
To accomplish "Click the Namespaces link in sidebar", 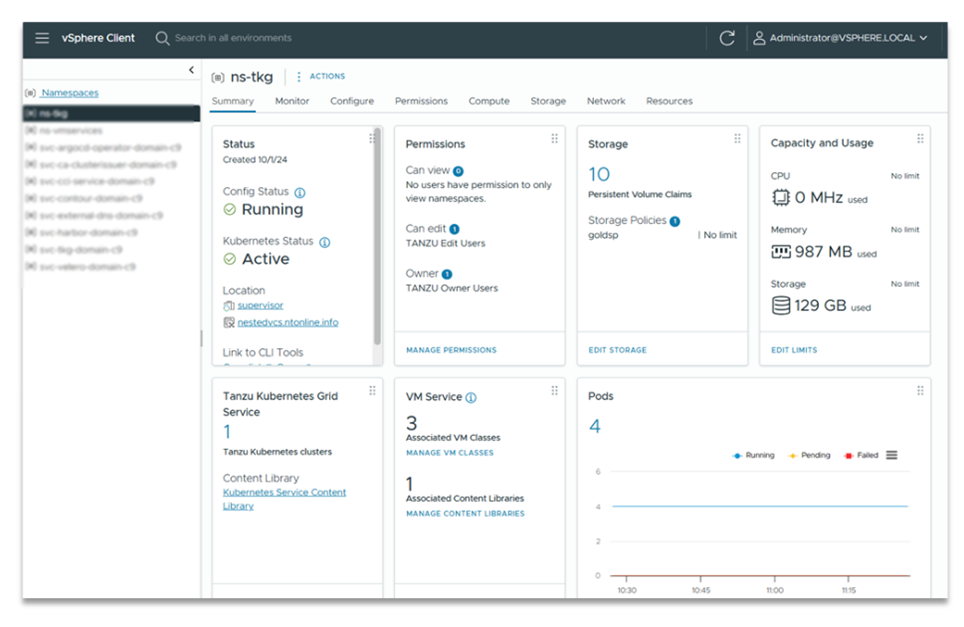I will tap(69, 93).
